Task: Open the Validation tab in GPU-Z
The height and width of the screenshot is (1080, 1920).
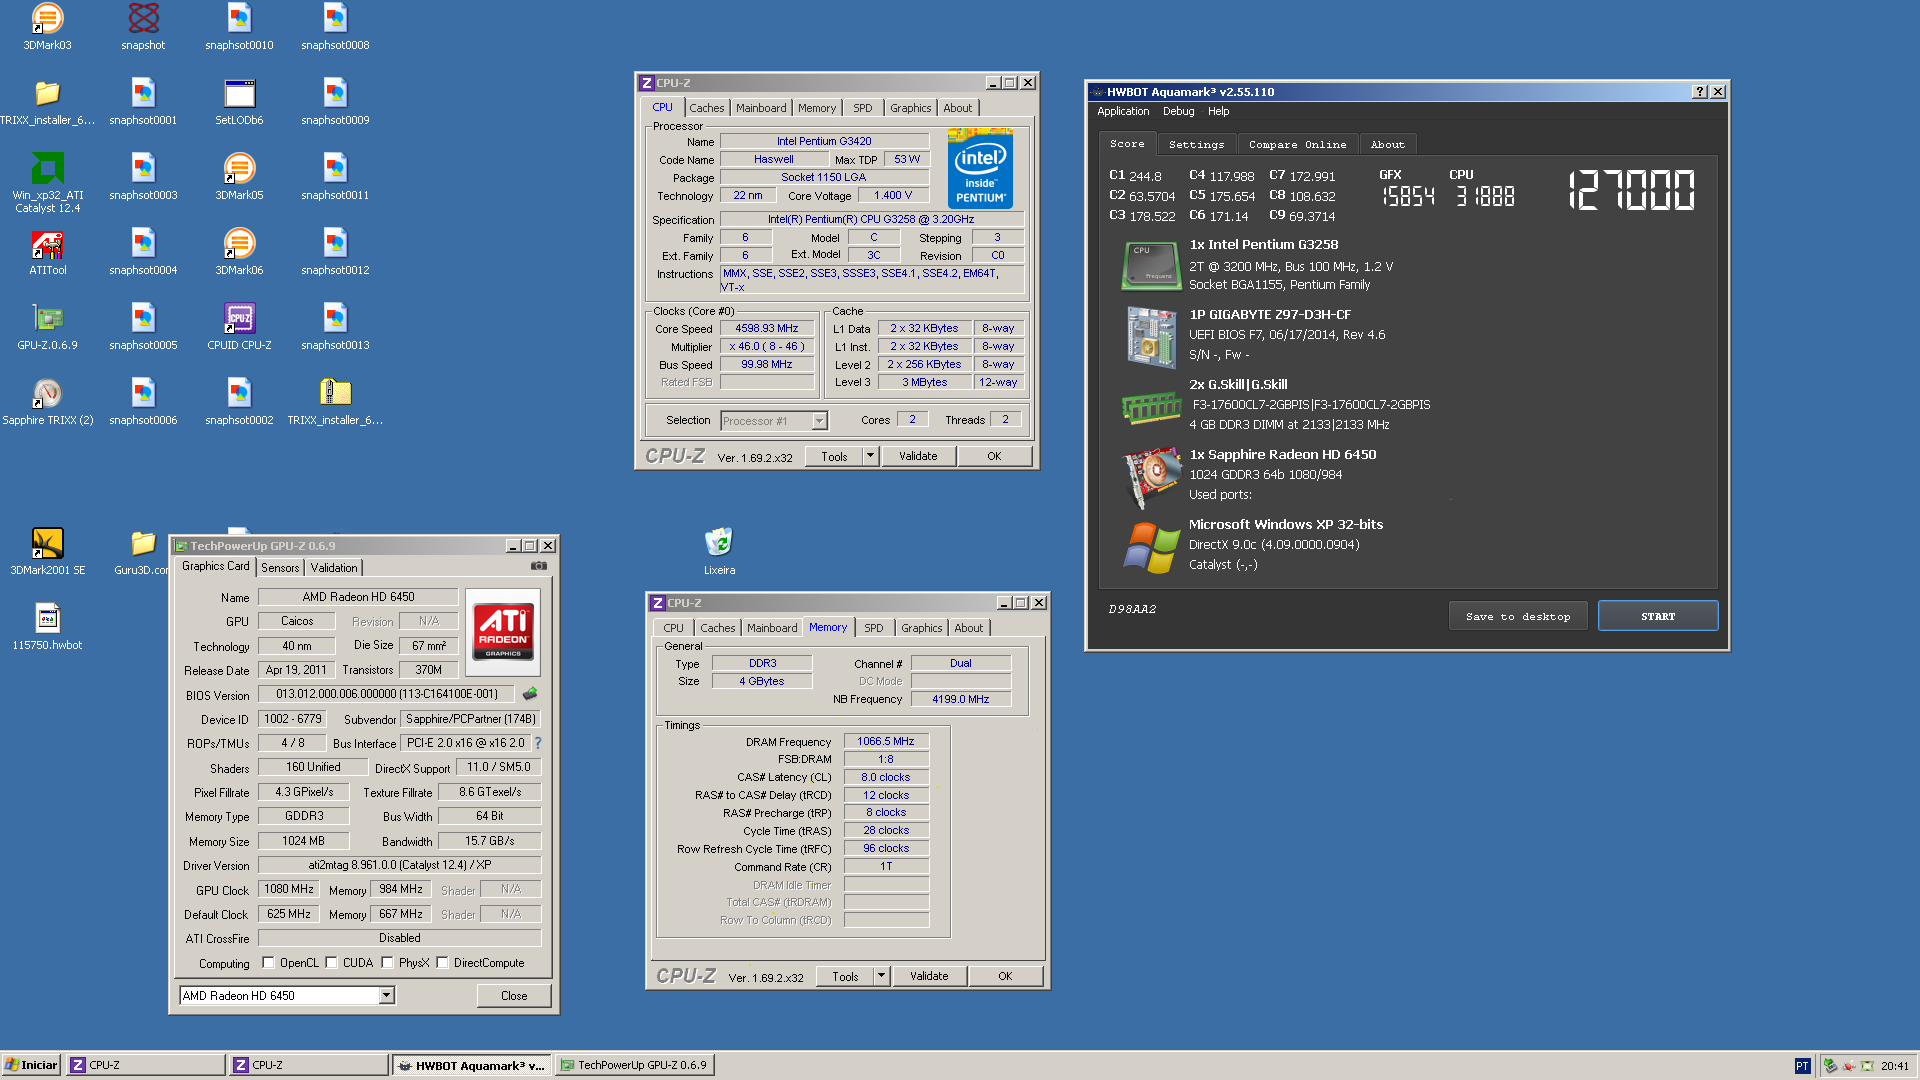Action: coord(334,568)
